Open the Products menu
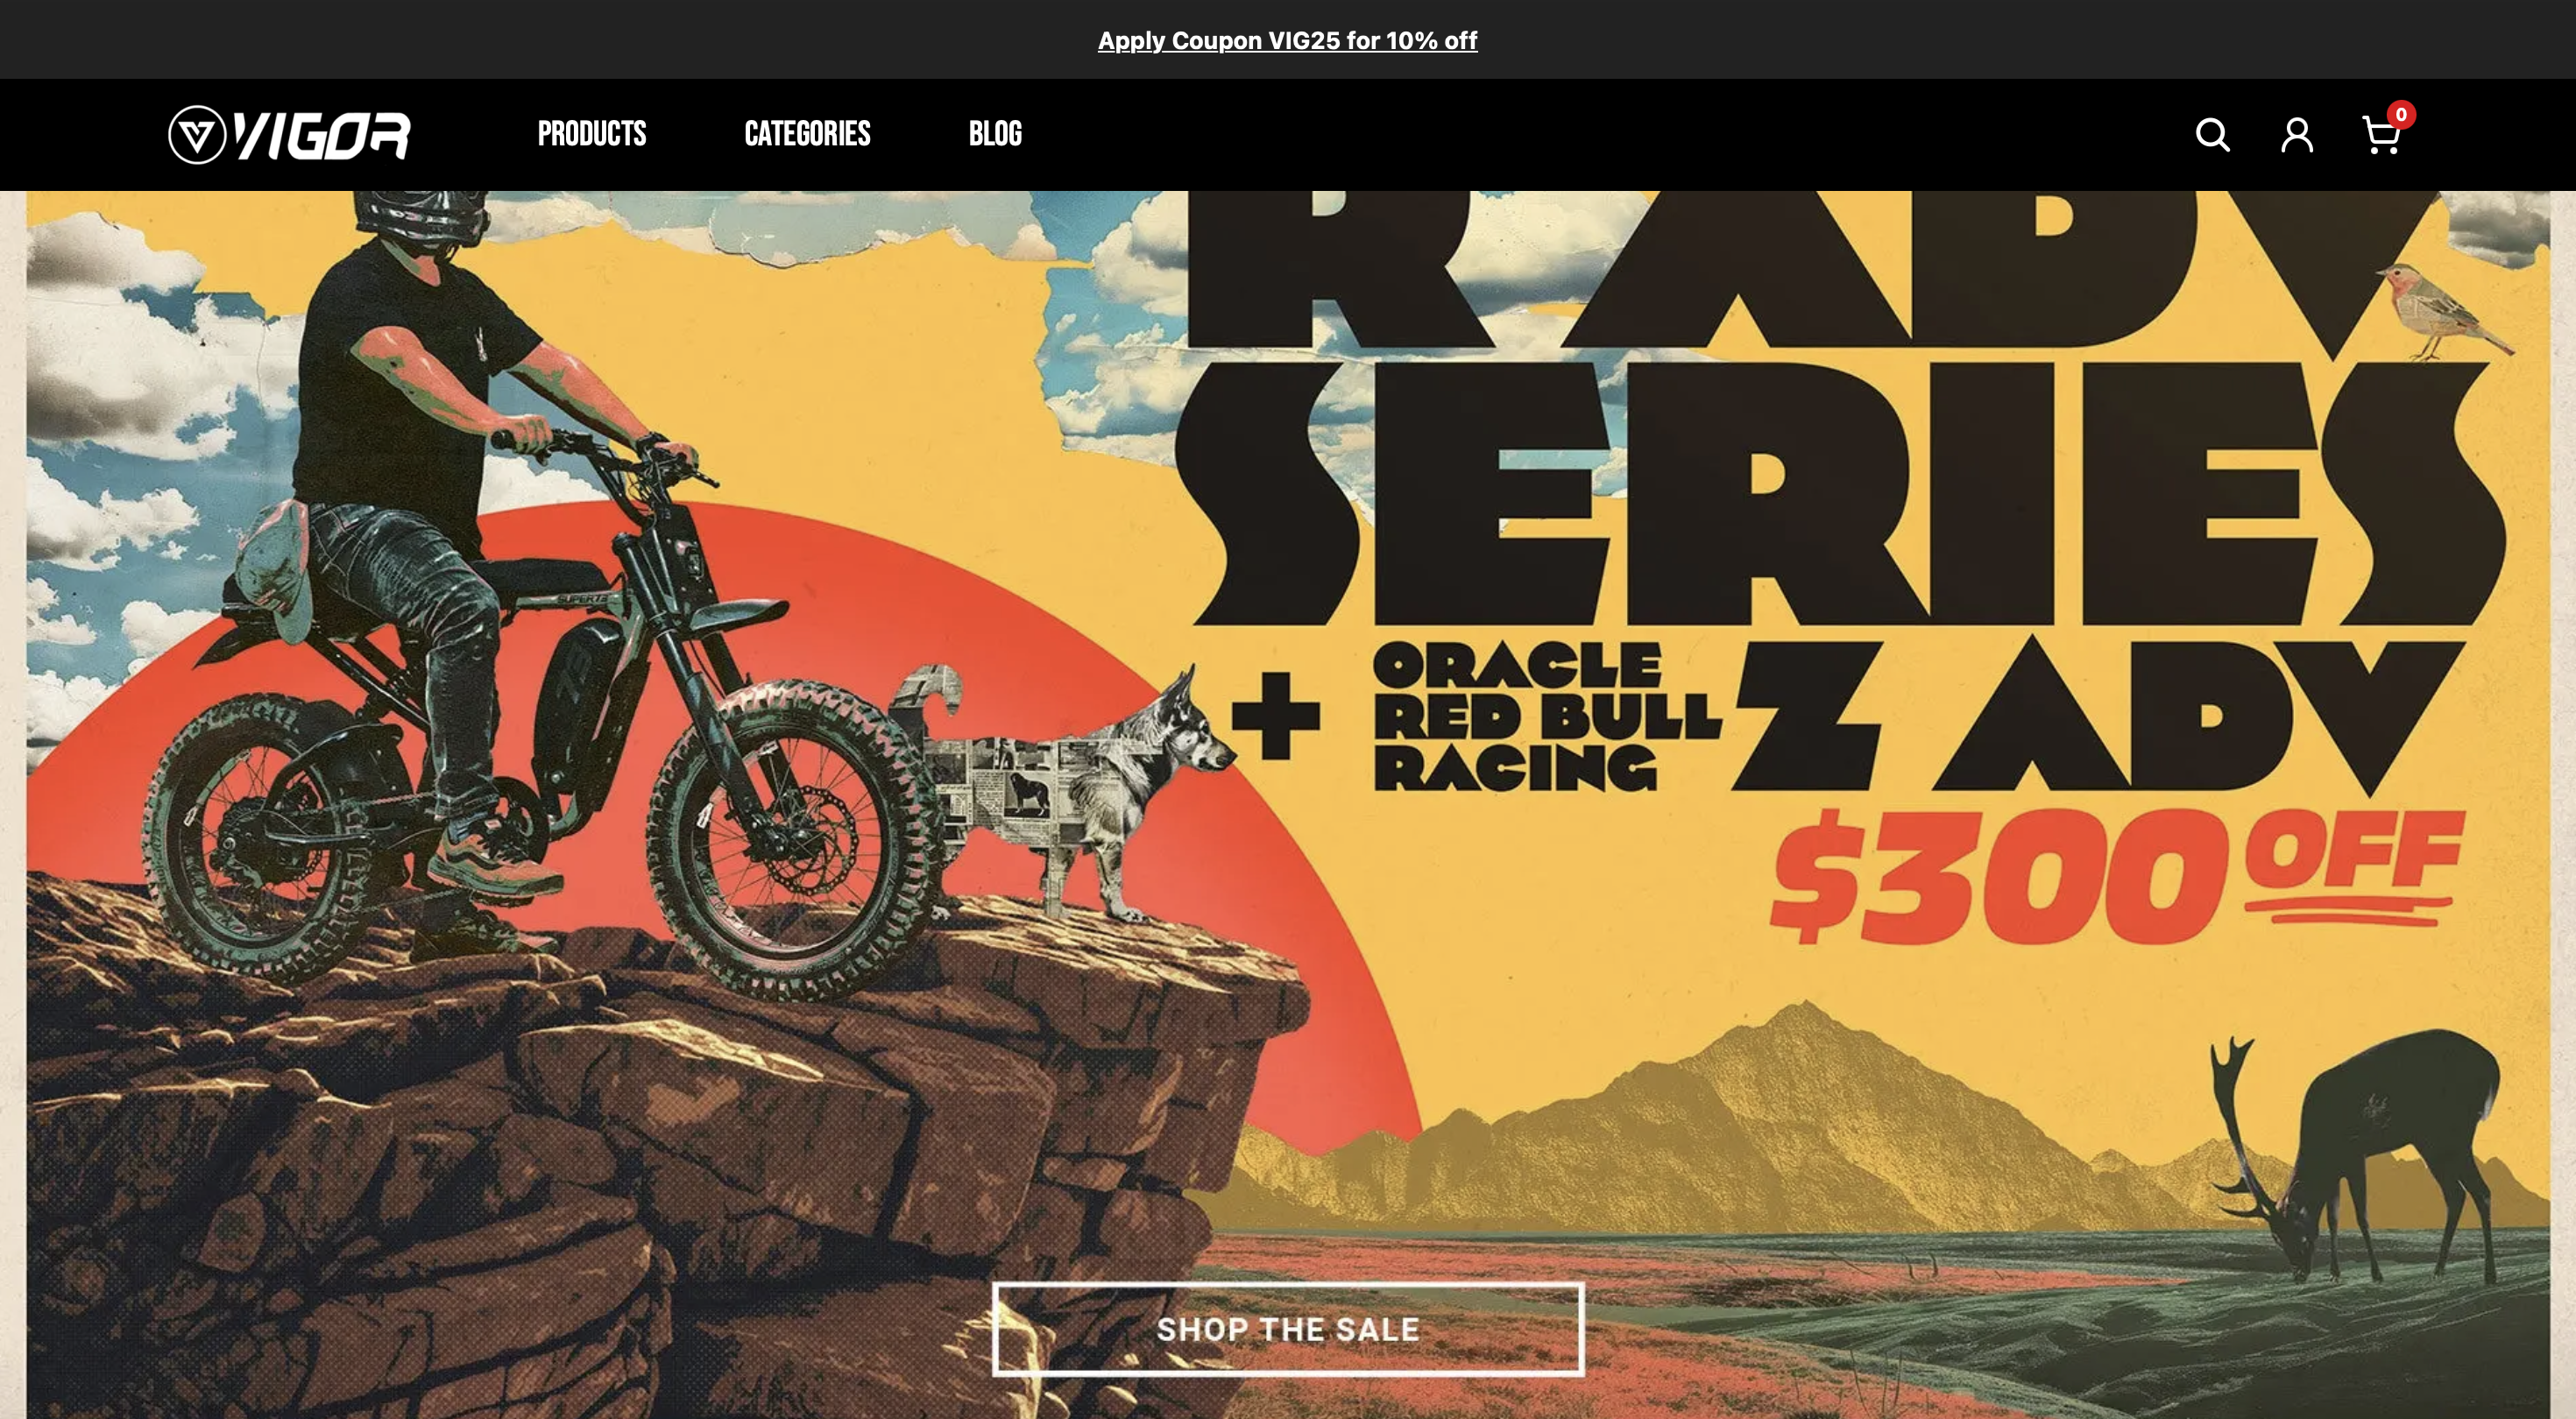The height and width of the screenshot is (1419, 2576). tap(592, 134)
